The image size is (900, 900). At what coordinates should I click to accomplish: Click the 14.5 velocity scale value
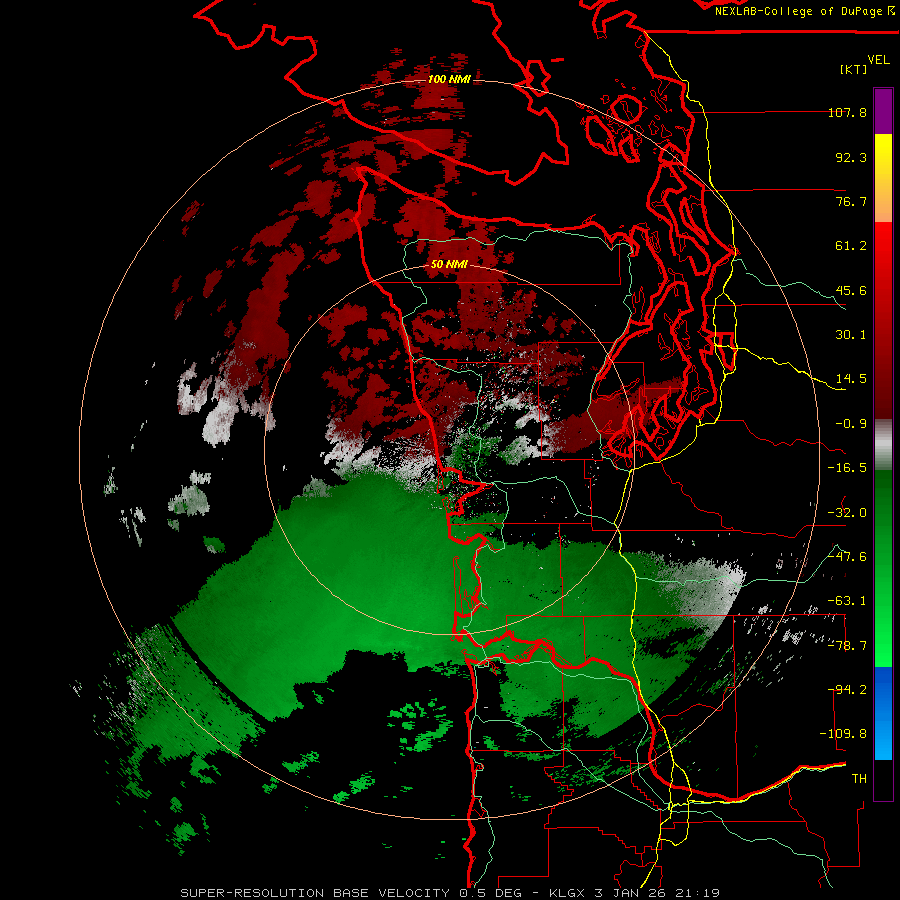point(851,379)
